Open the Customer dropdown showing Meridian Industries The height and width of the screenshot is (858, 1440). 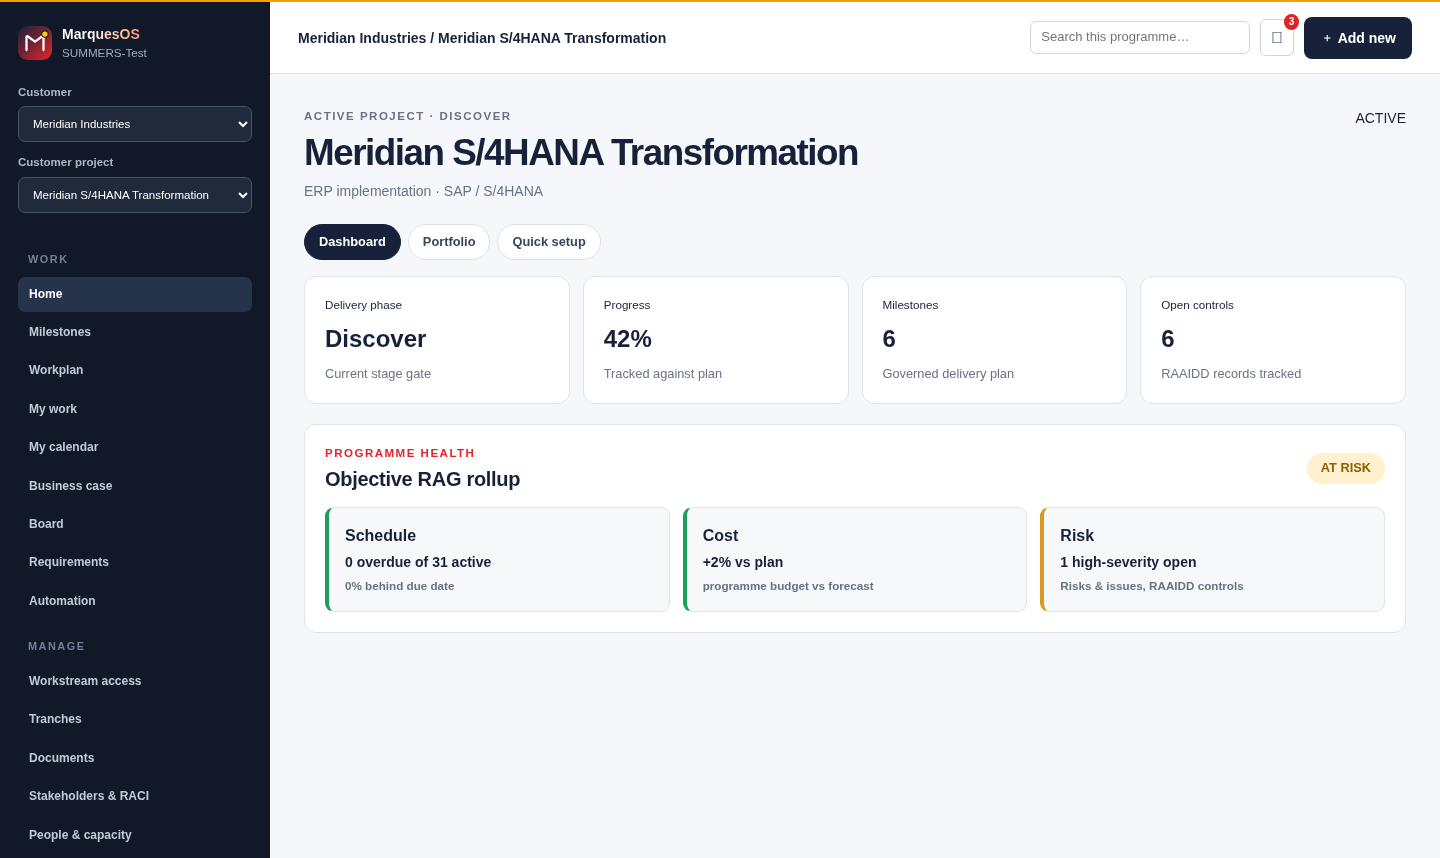[135, 124]
